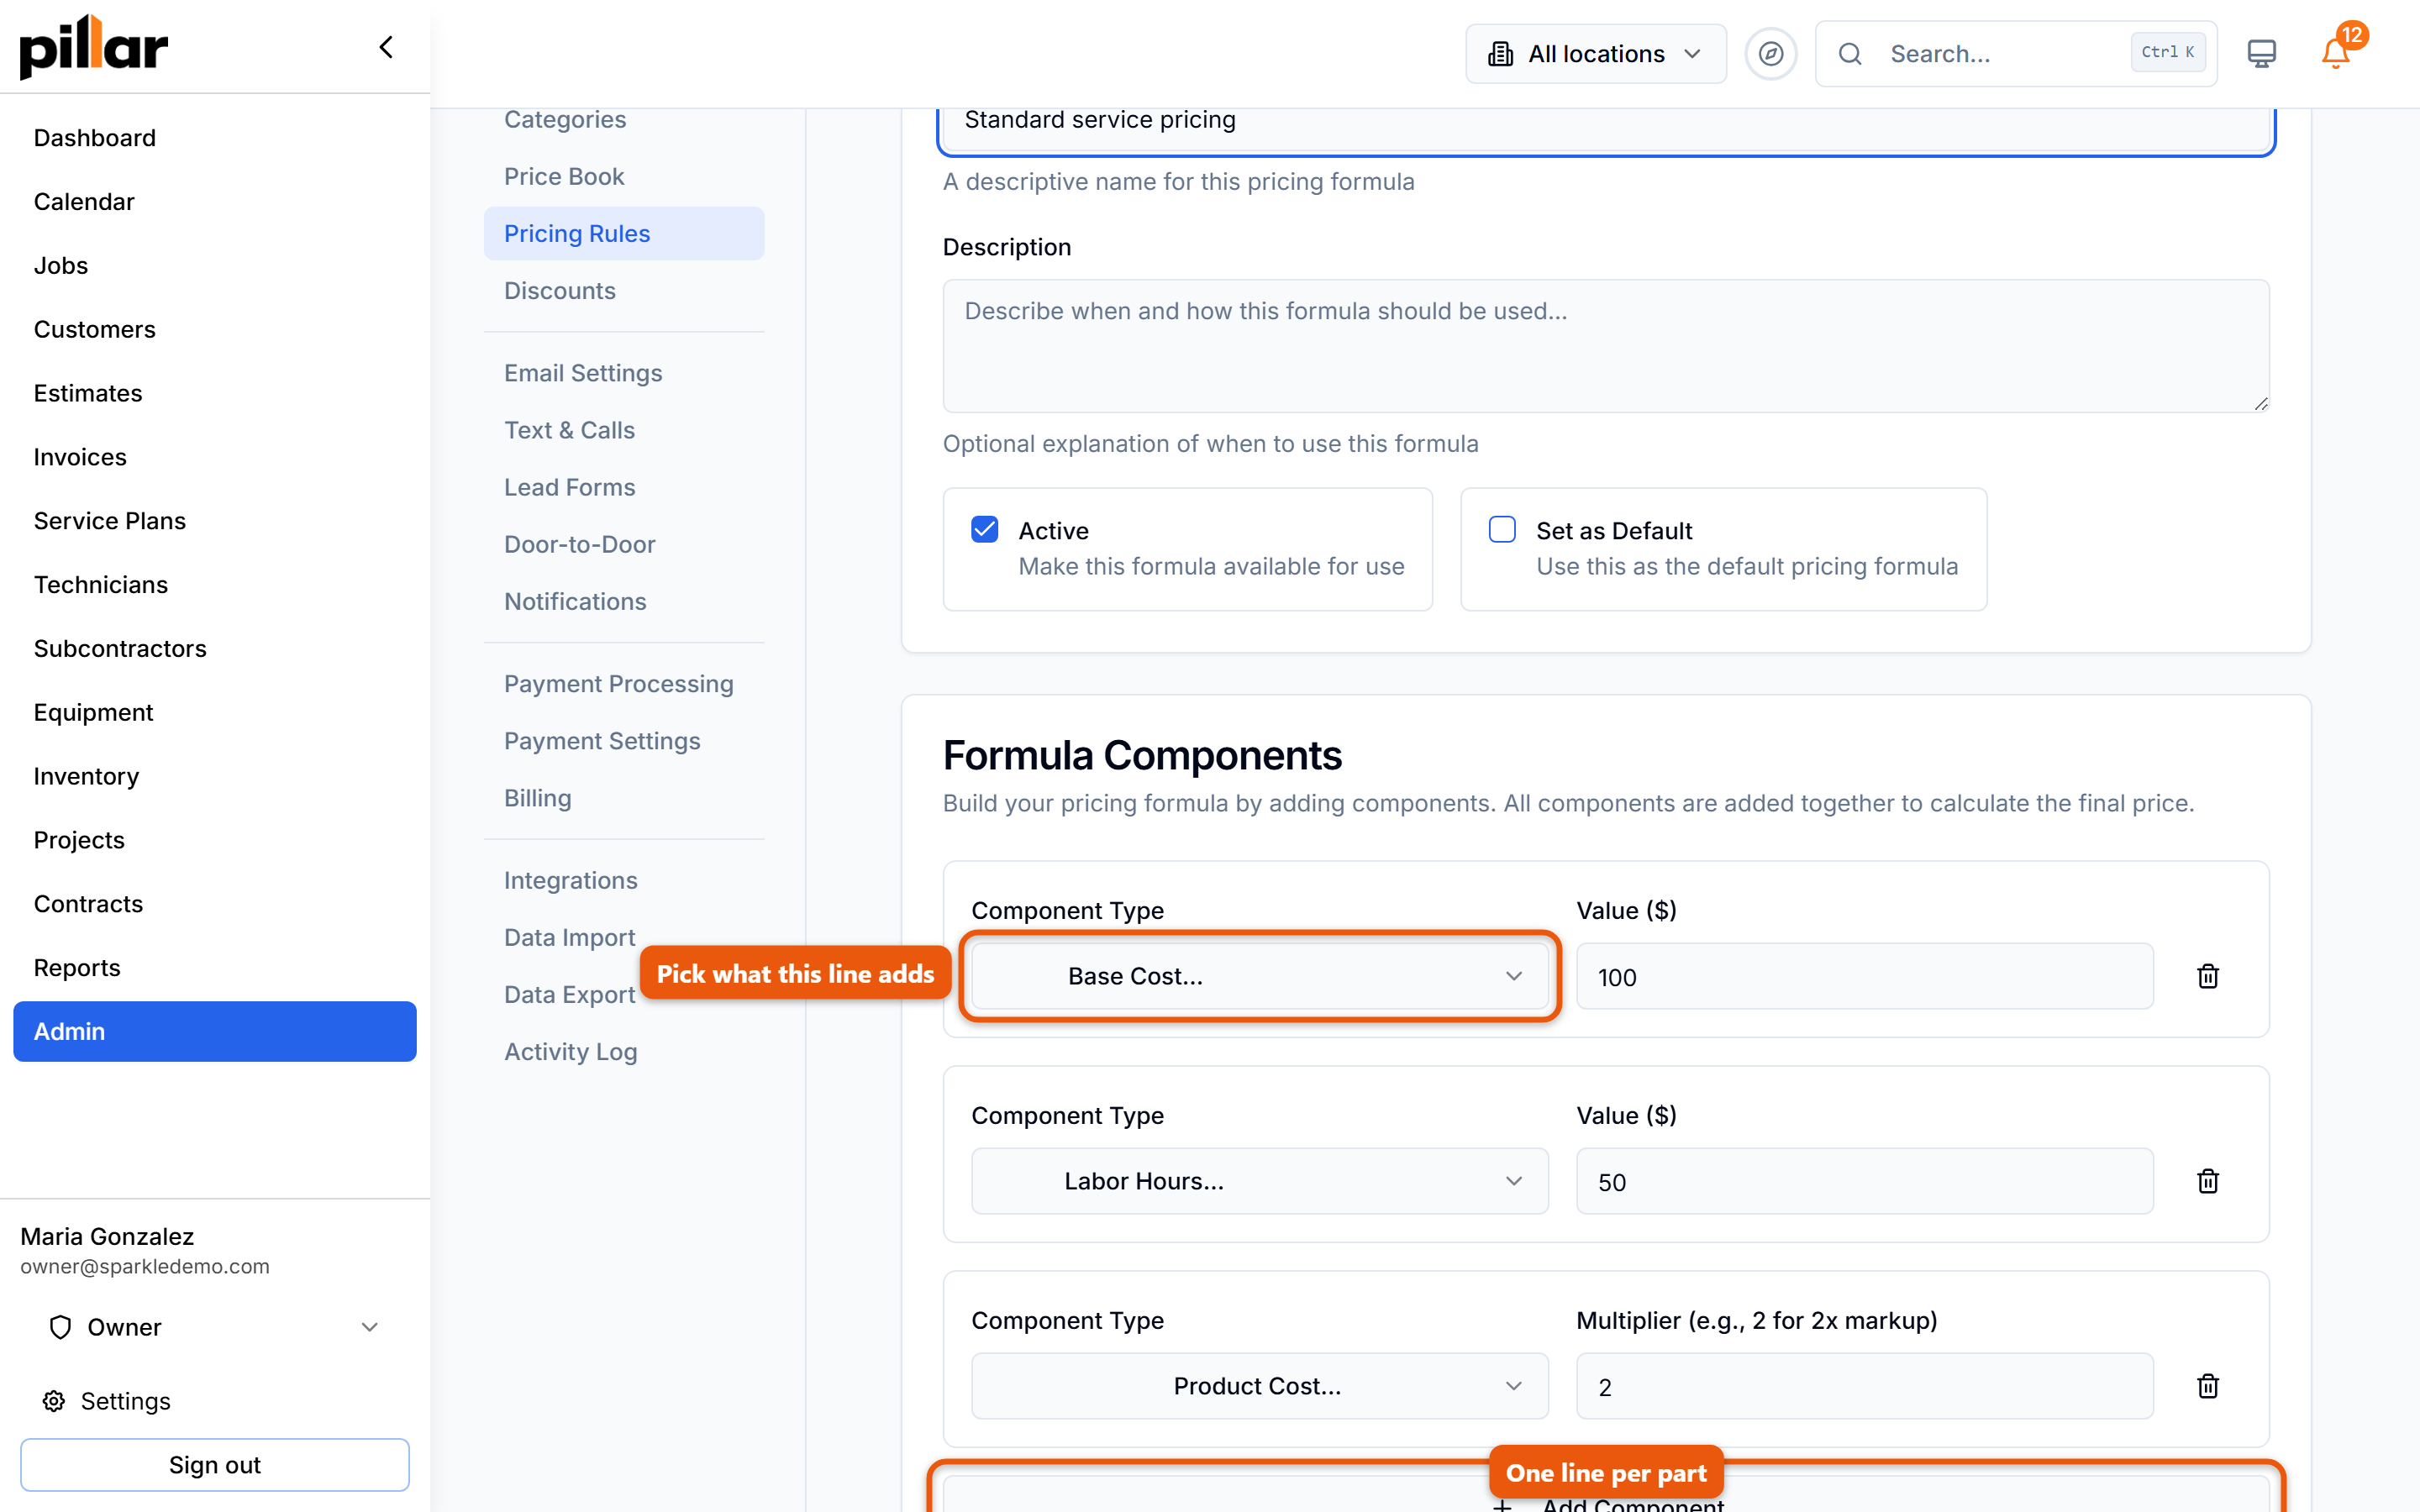
Task: Open the Labor Hours component type dropdown
Action: (x=1260, y=1181)
